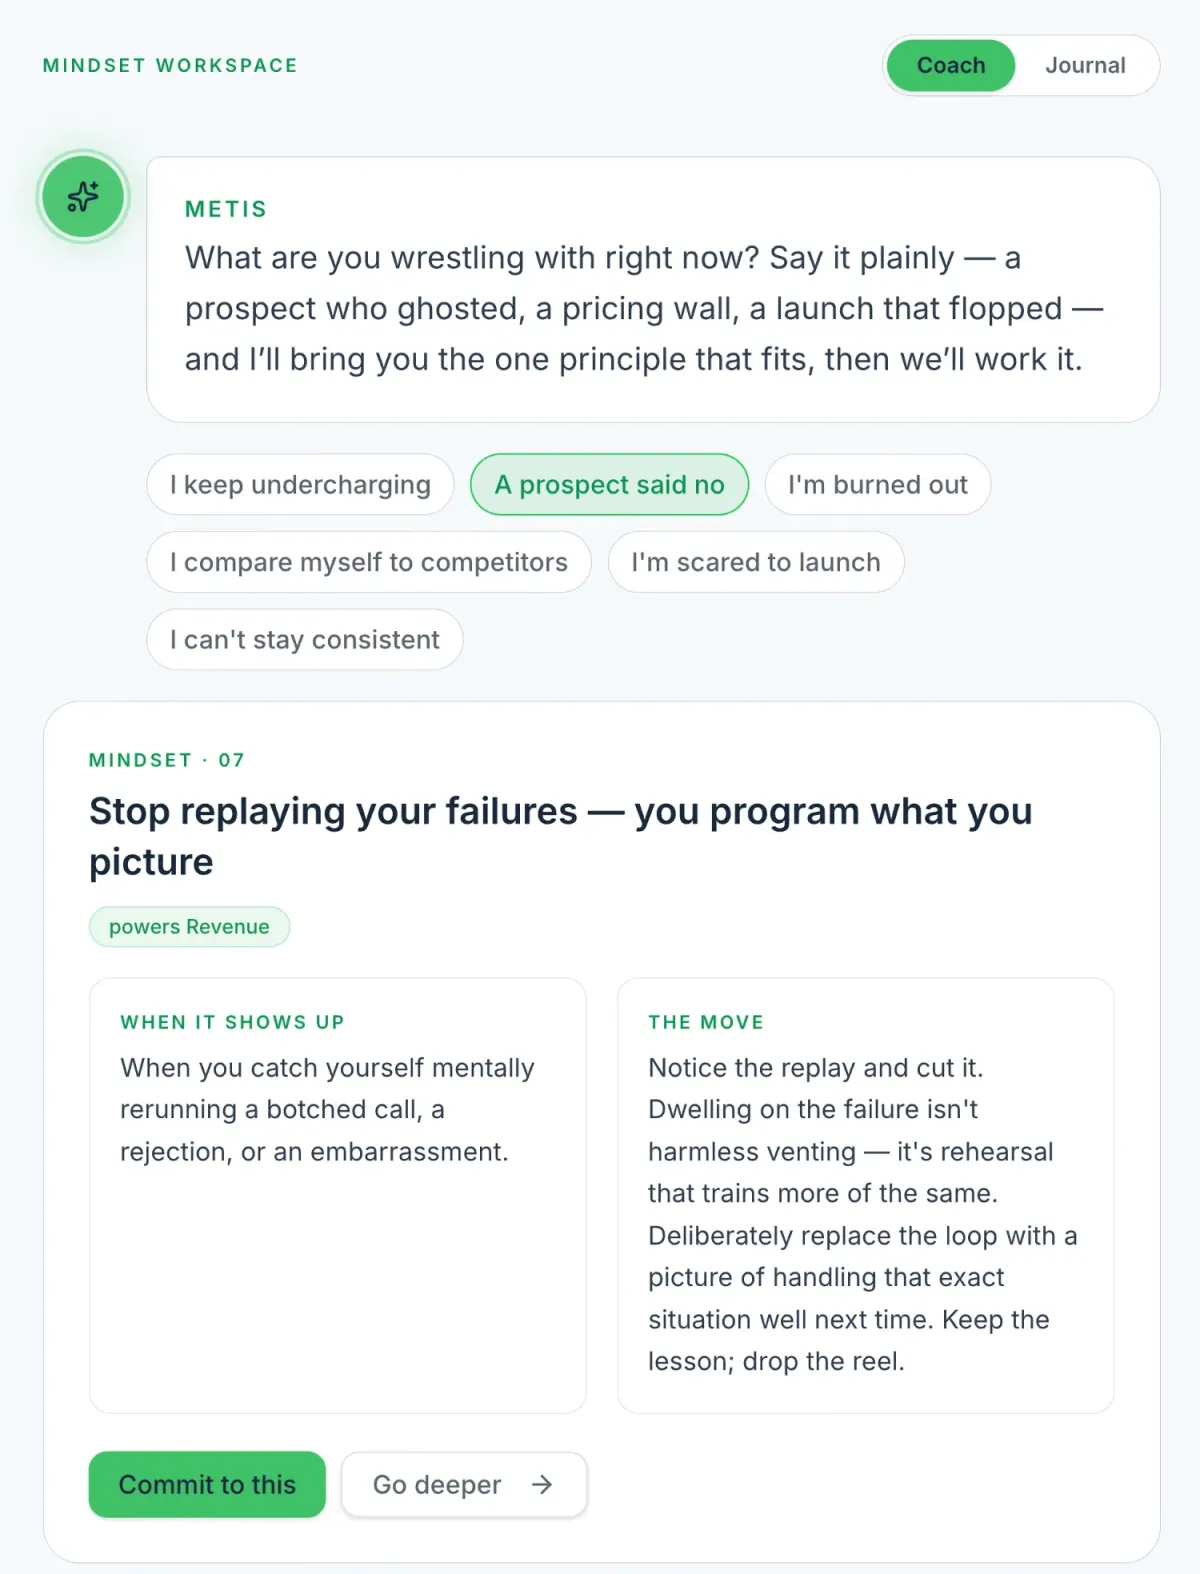The image size is (1200, 1574).
Task: Click the Metis prompt message bubble
Action: tap(653, 290)
